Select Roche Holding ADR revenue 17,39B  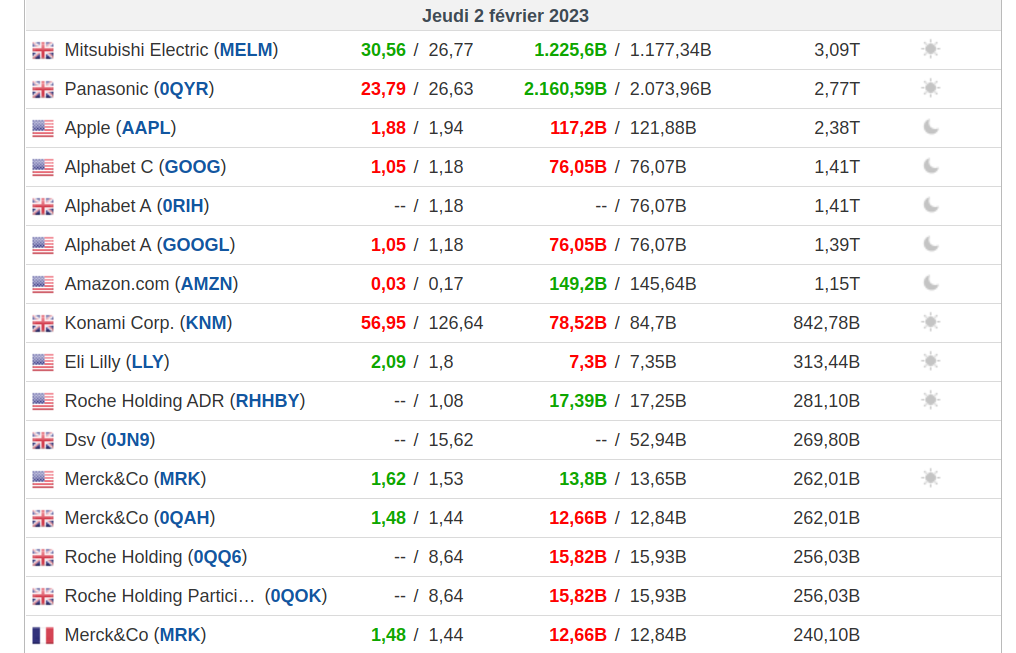[x=579, y=401]
